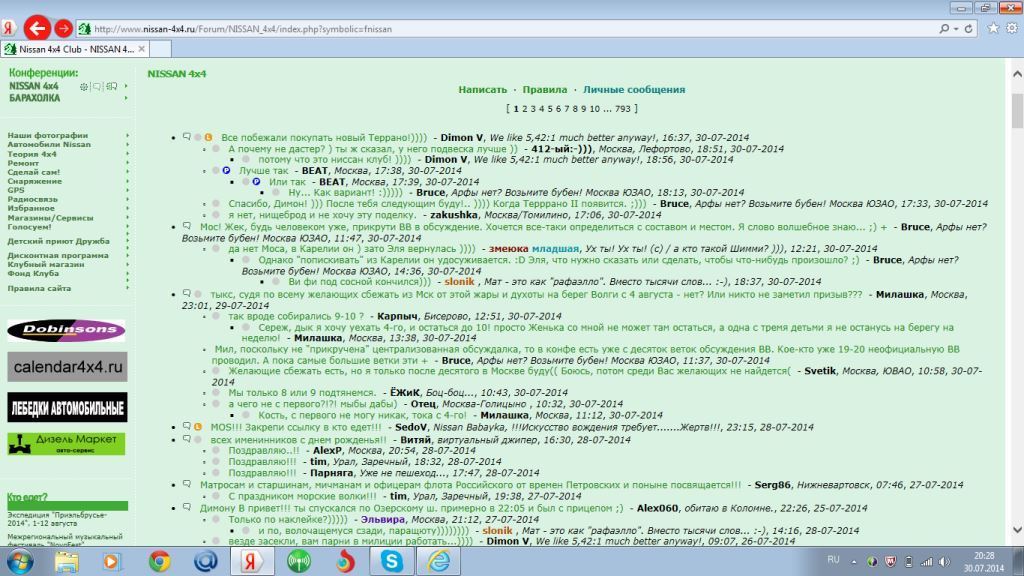Open 'всех именинников с днем рожденья' topic
This screenshot has width=1024, height=576.
pyautogui.click(x=298, y=440)
